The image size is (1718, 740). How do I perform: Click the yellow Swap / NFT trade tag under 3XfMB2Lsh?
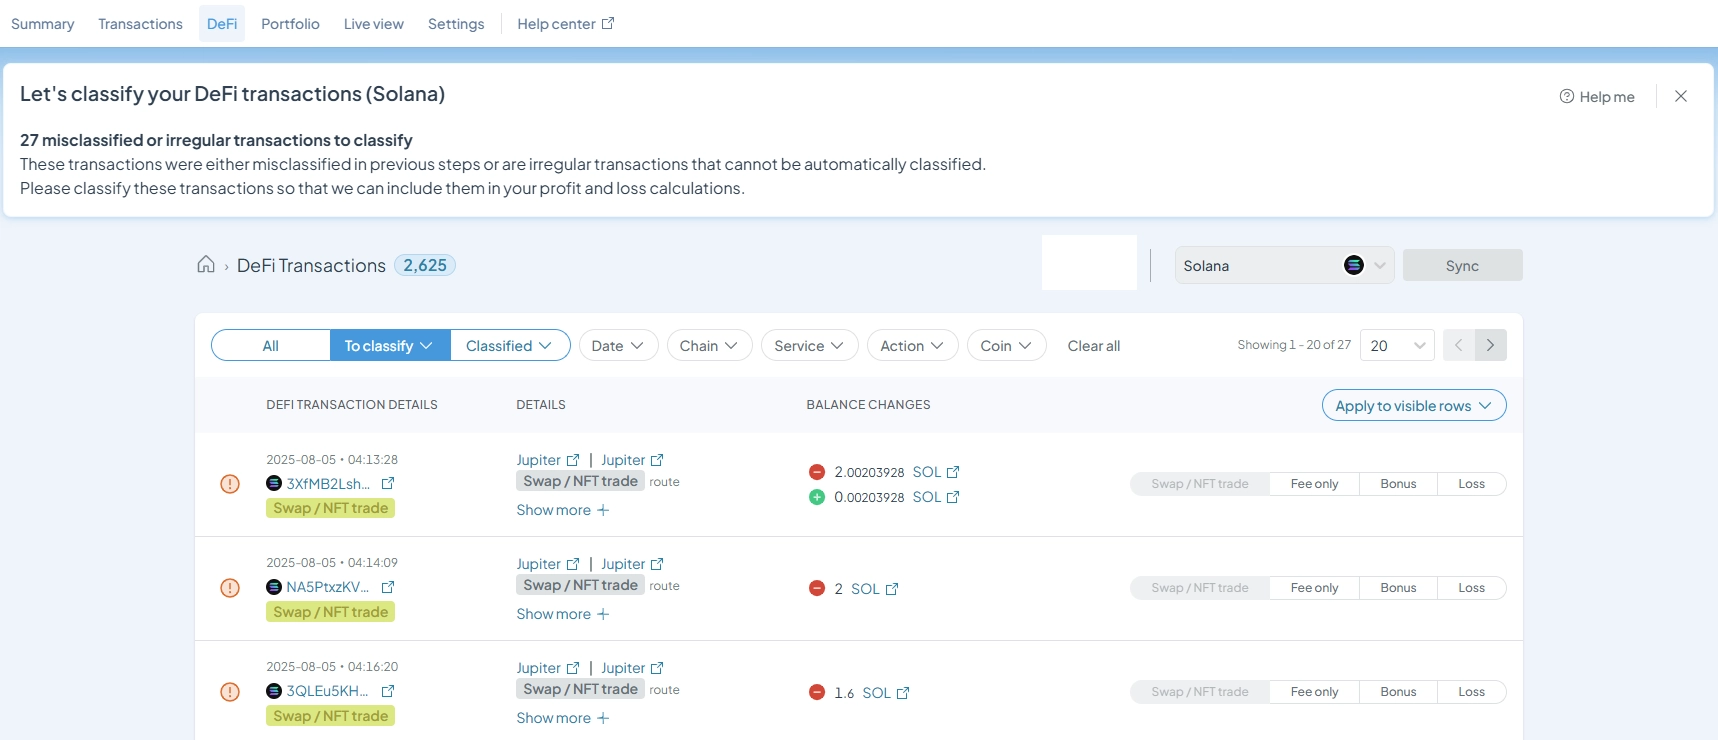[x=330, y=508]
